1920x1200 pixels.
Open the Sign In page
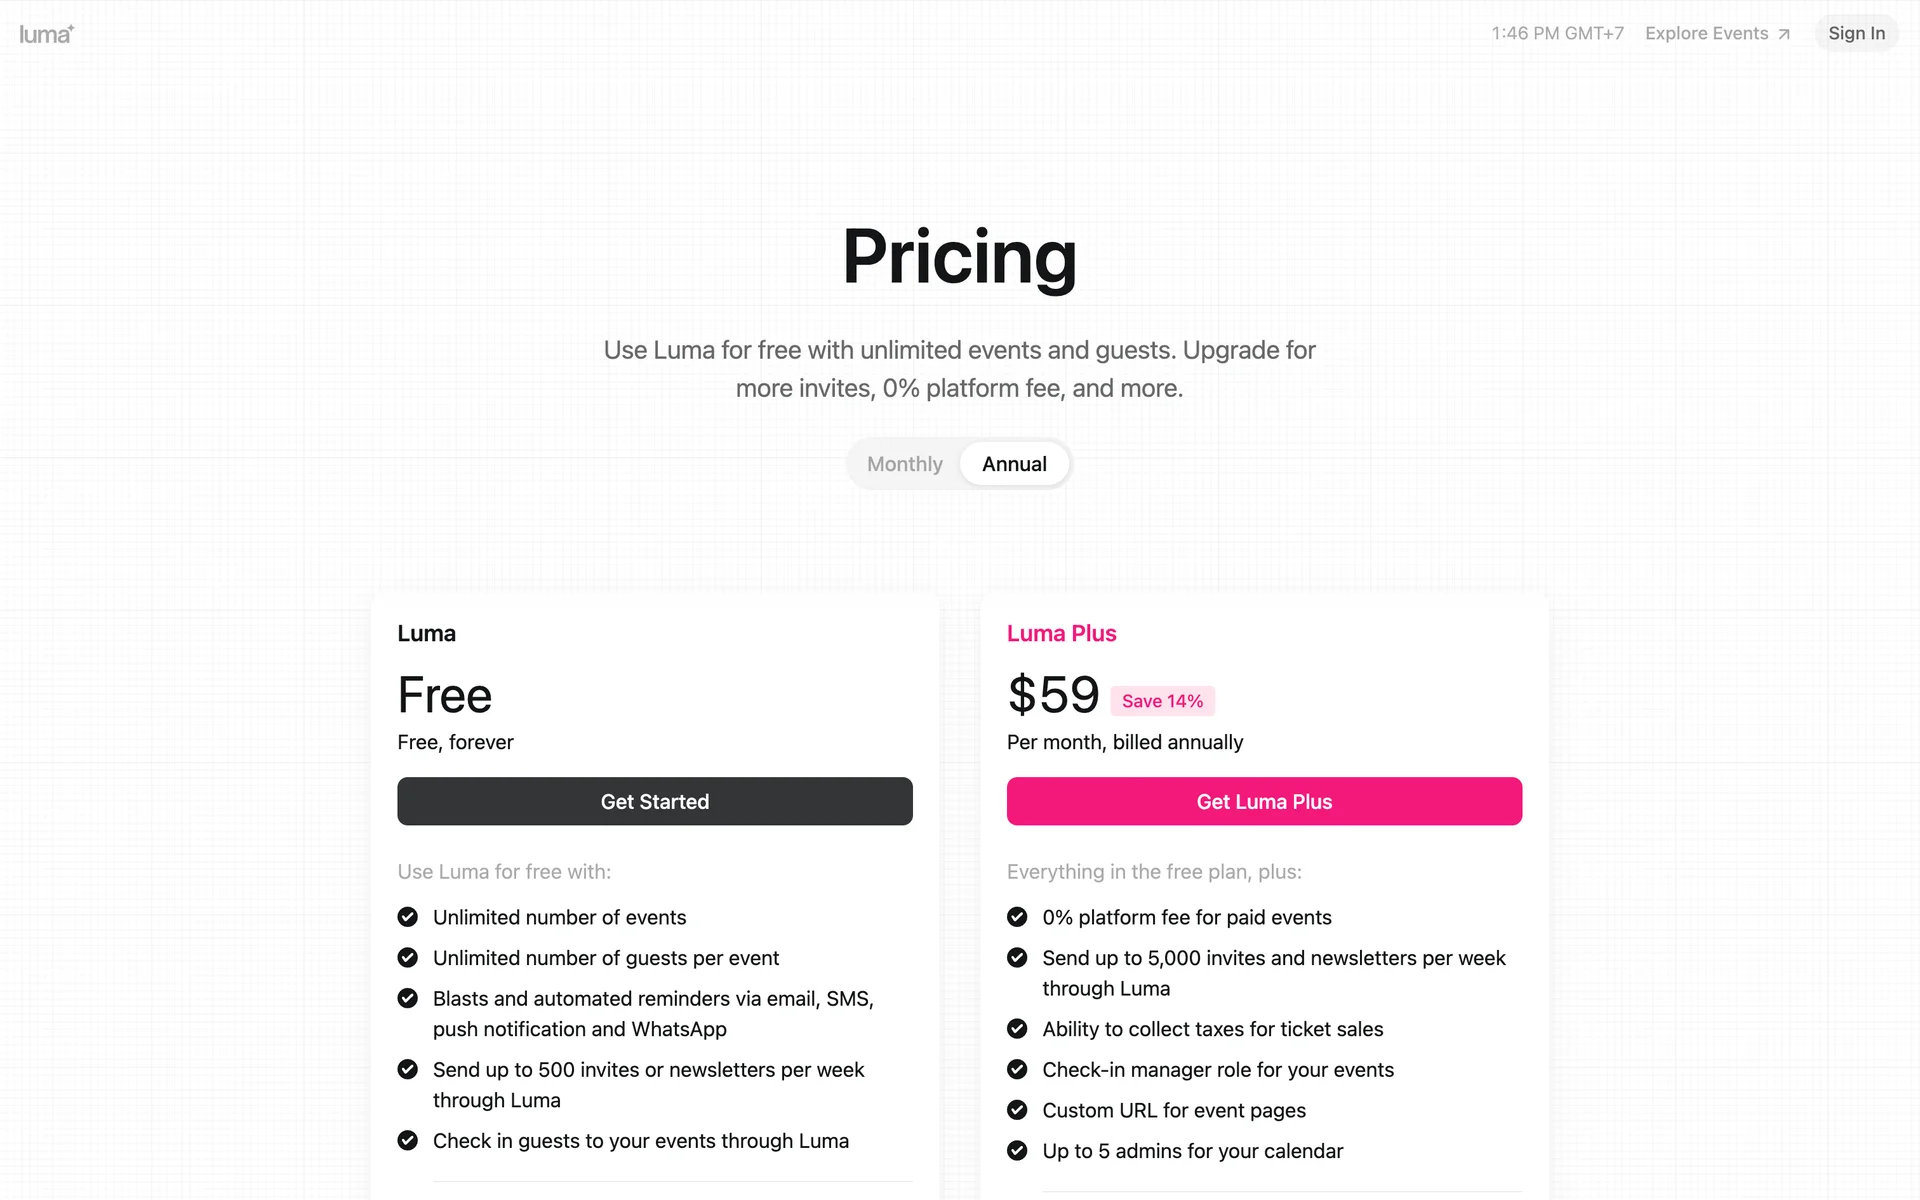1856,33
